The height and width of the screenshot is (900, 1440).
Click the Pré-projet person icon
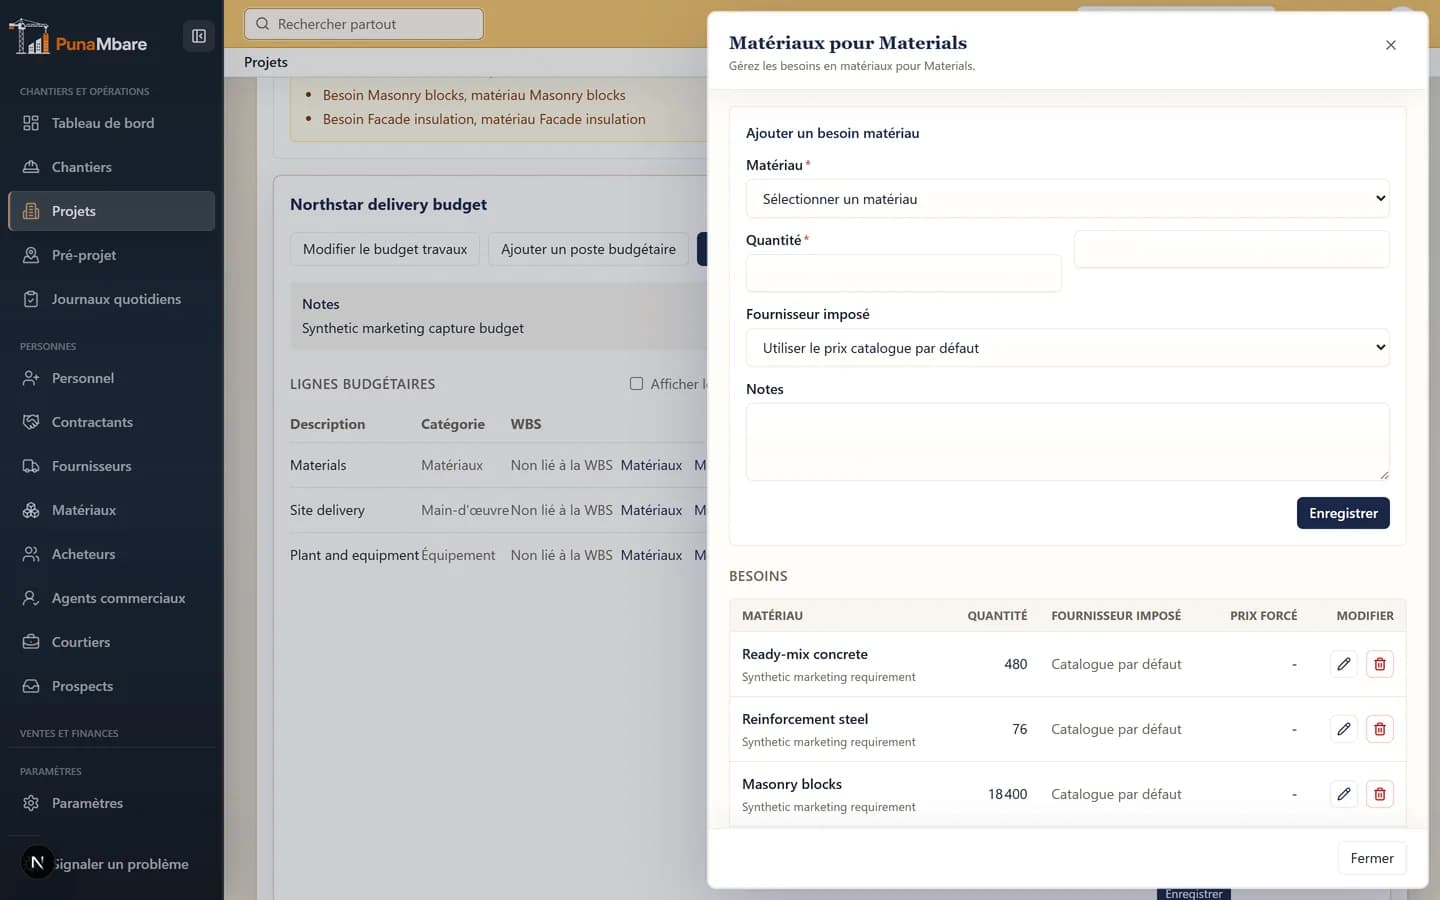[x=31, y=255]
